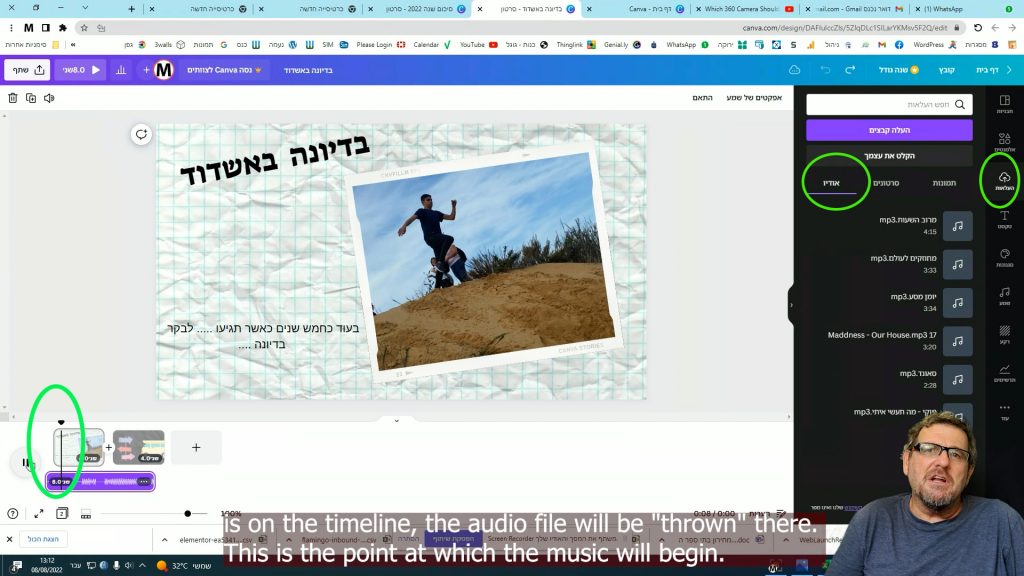Adjust the zoom slider handle
This screenshot has width=1024, height=576.
pos(187,514)
